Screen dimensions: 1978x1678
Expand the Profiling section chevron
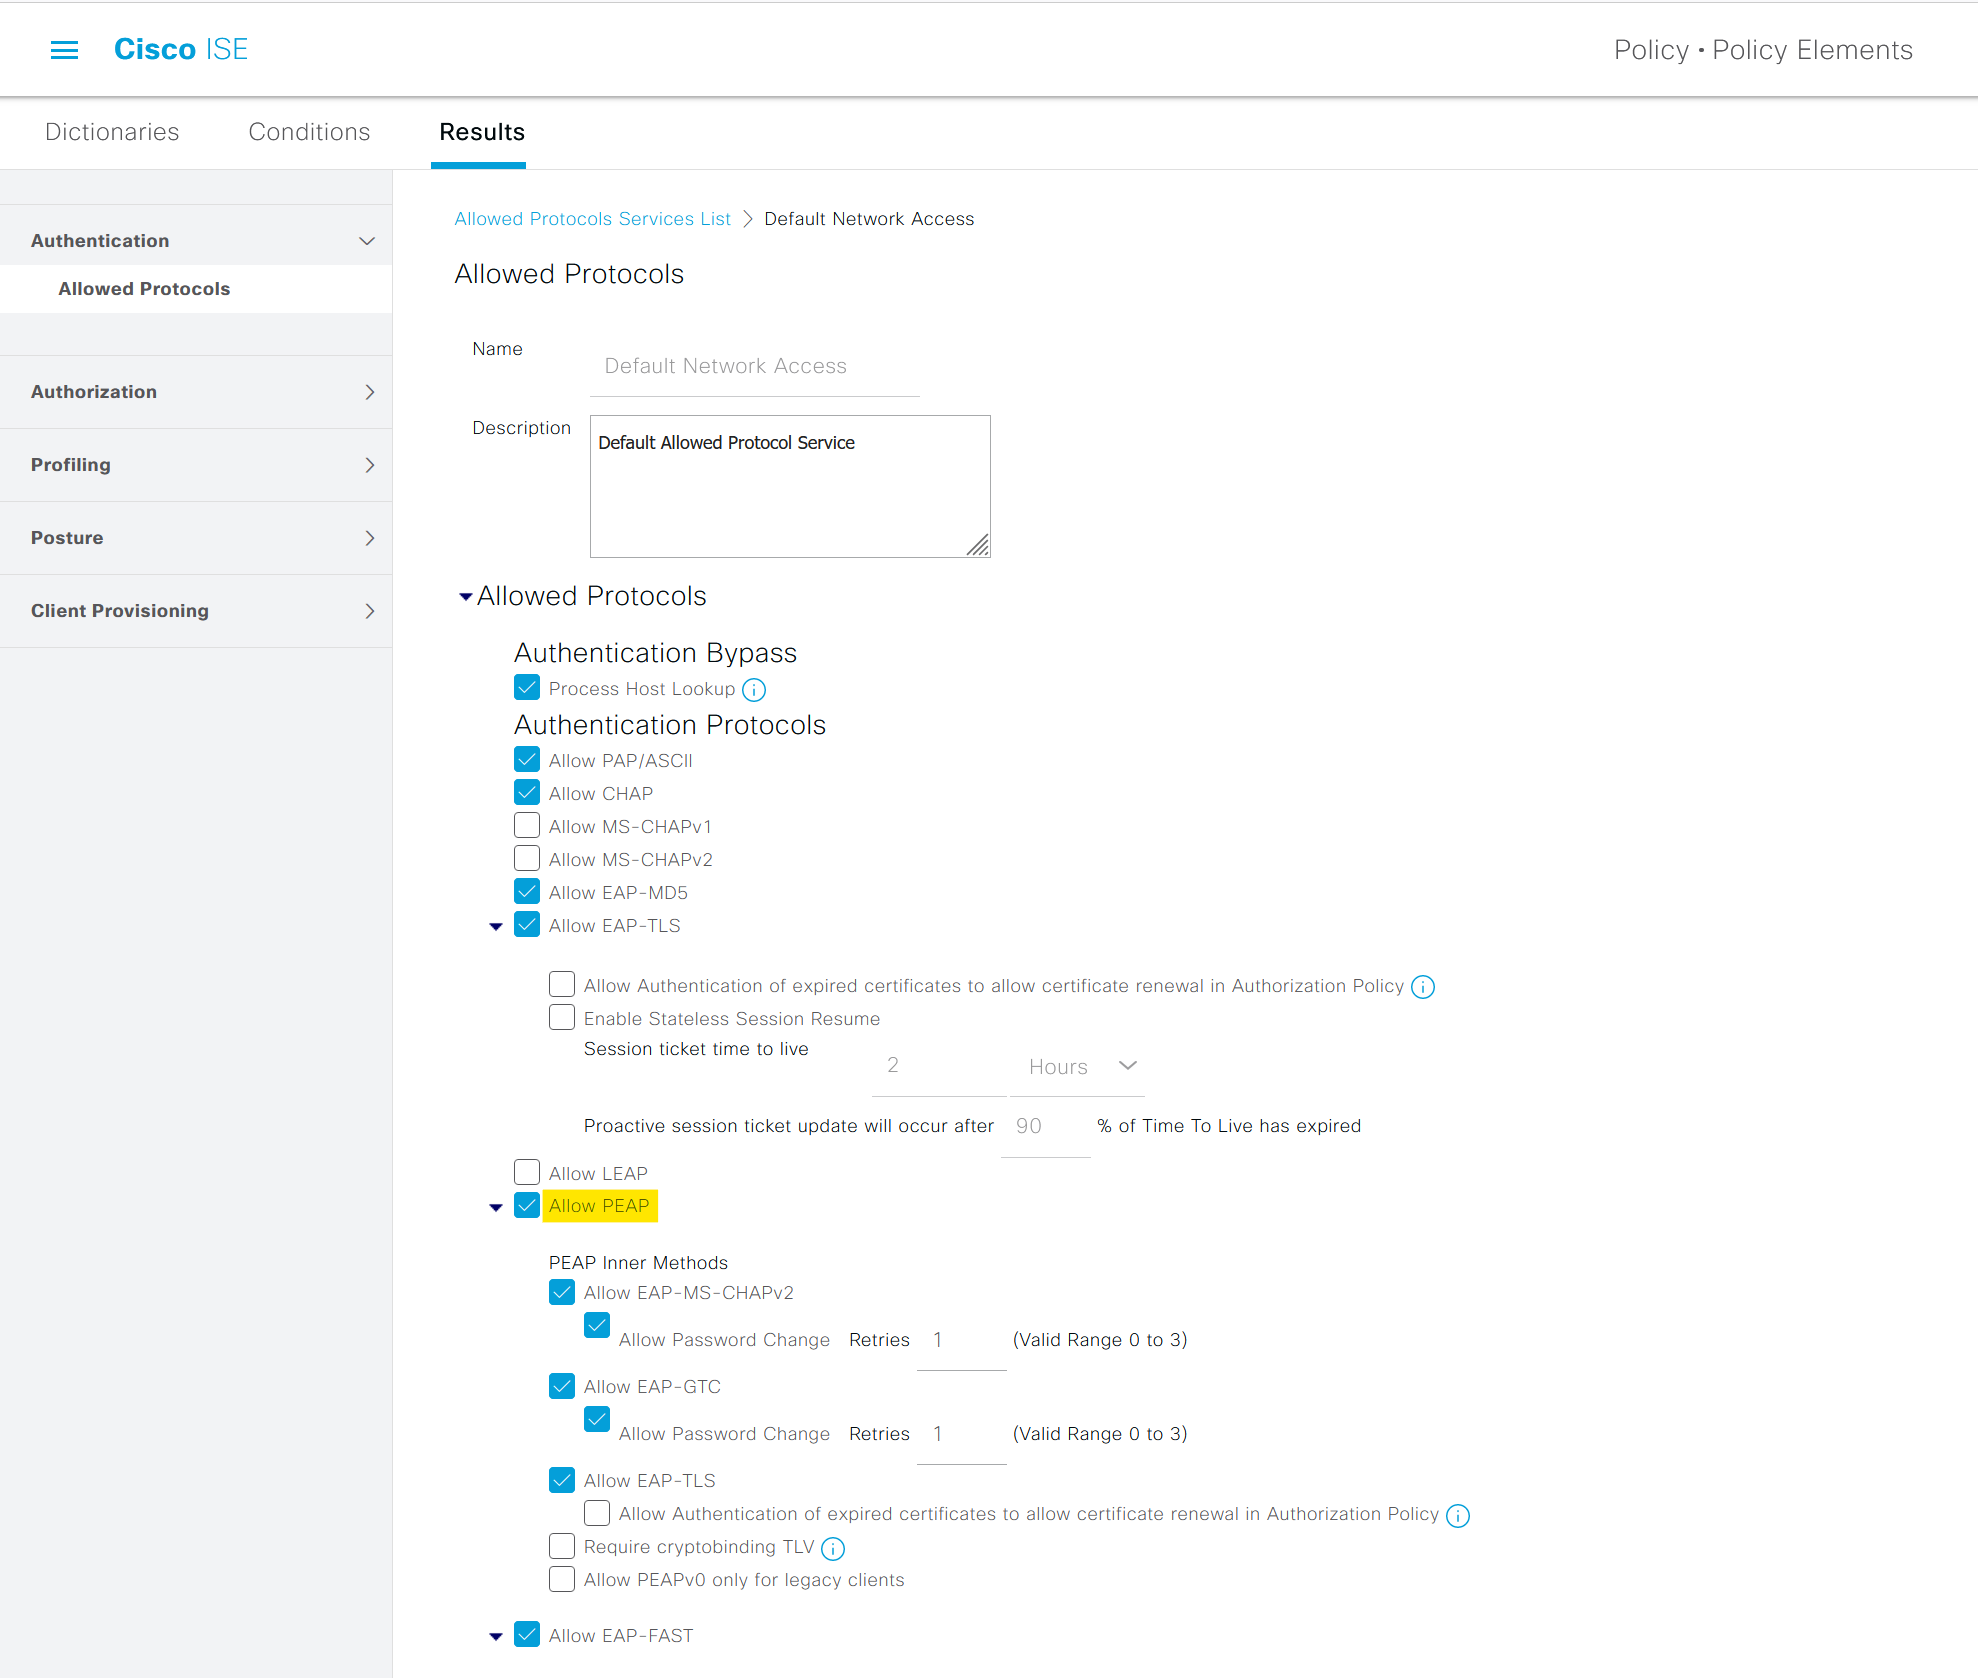click(x=369, y=465)
